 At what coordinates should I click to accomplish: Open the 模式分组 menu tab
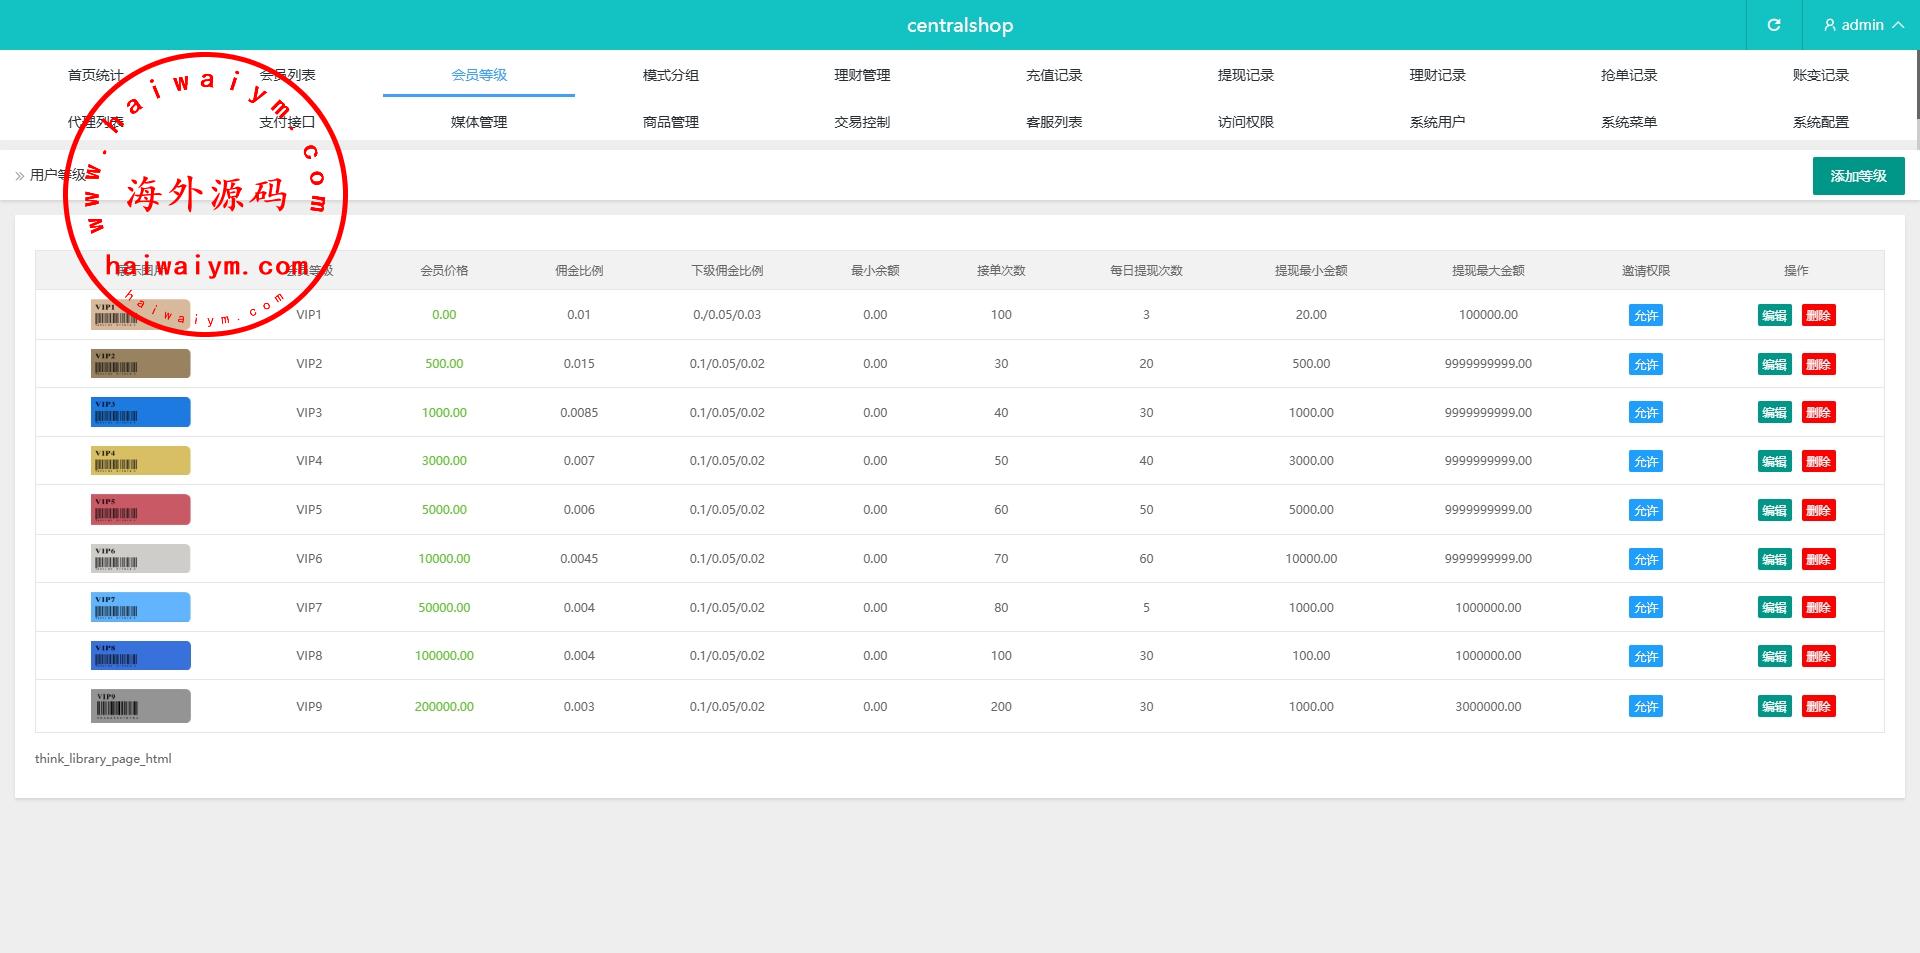click(x=670, y=75)
